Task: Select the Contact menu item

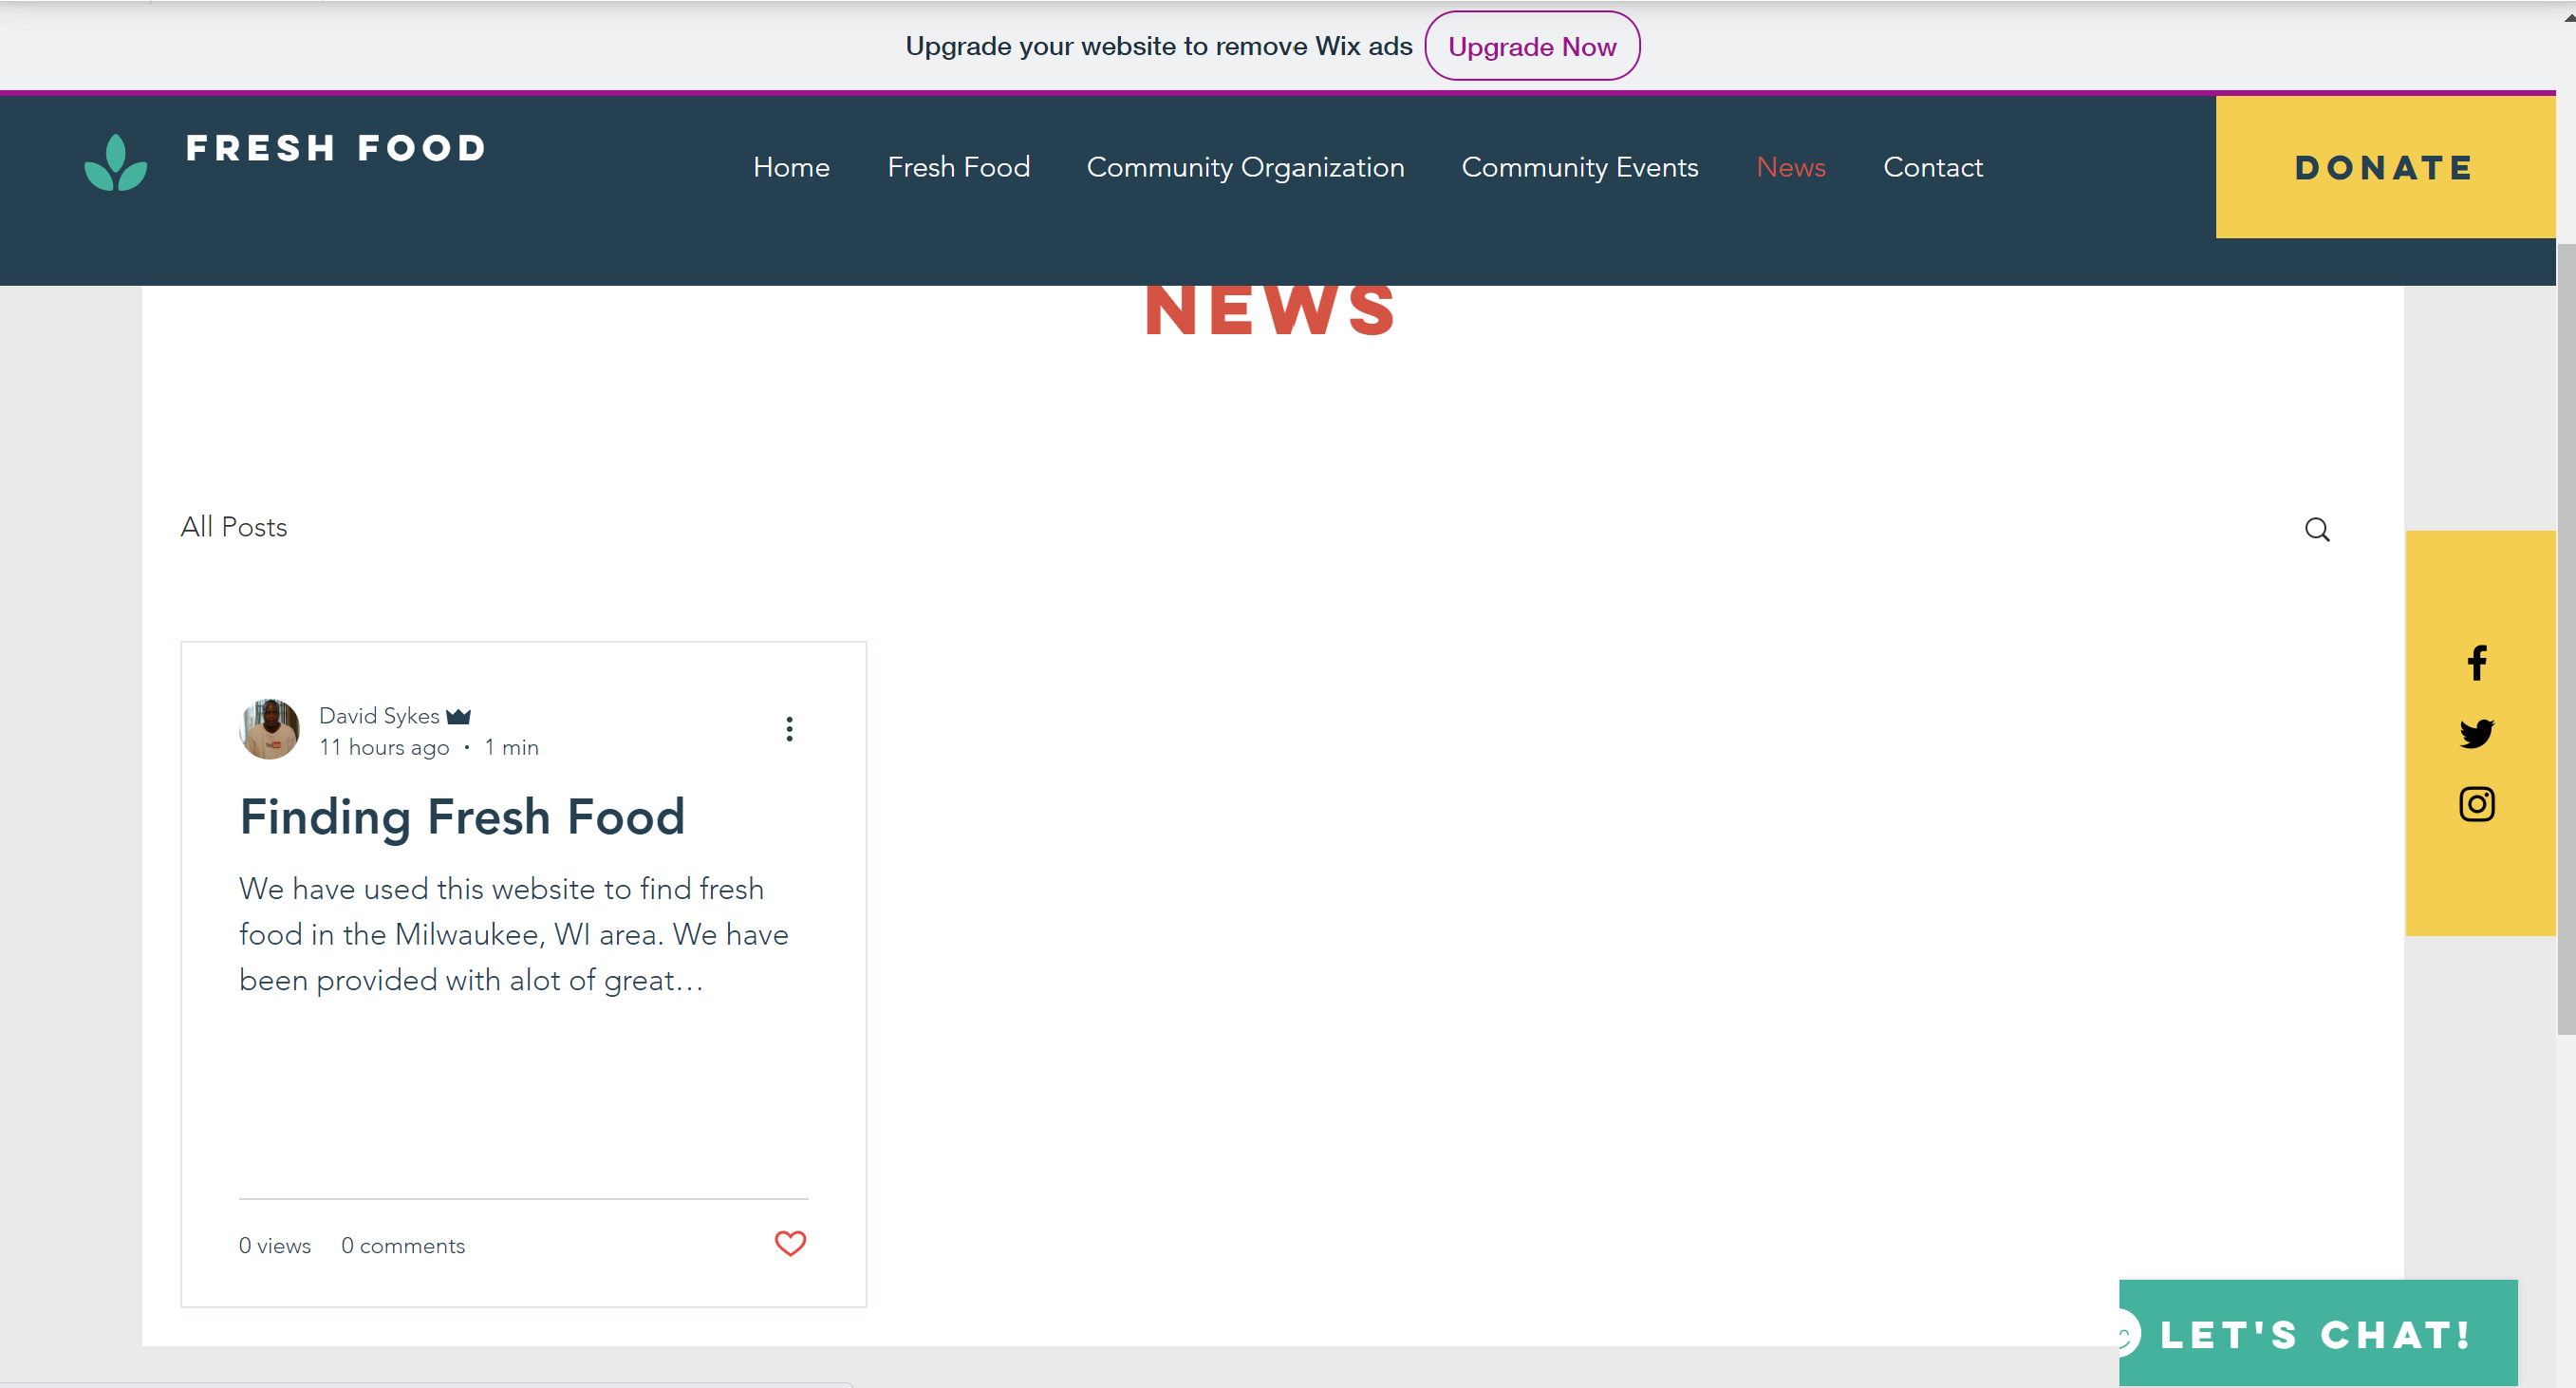Action: (1932, 167)
